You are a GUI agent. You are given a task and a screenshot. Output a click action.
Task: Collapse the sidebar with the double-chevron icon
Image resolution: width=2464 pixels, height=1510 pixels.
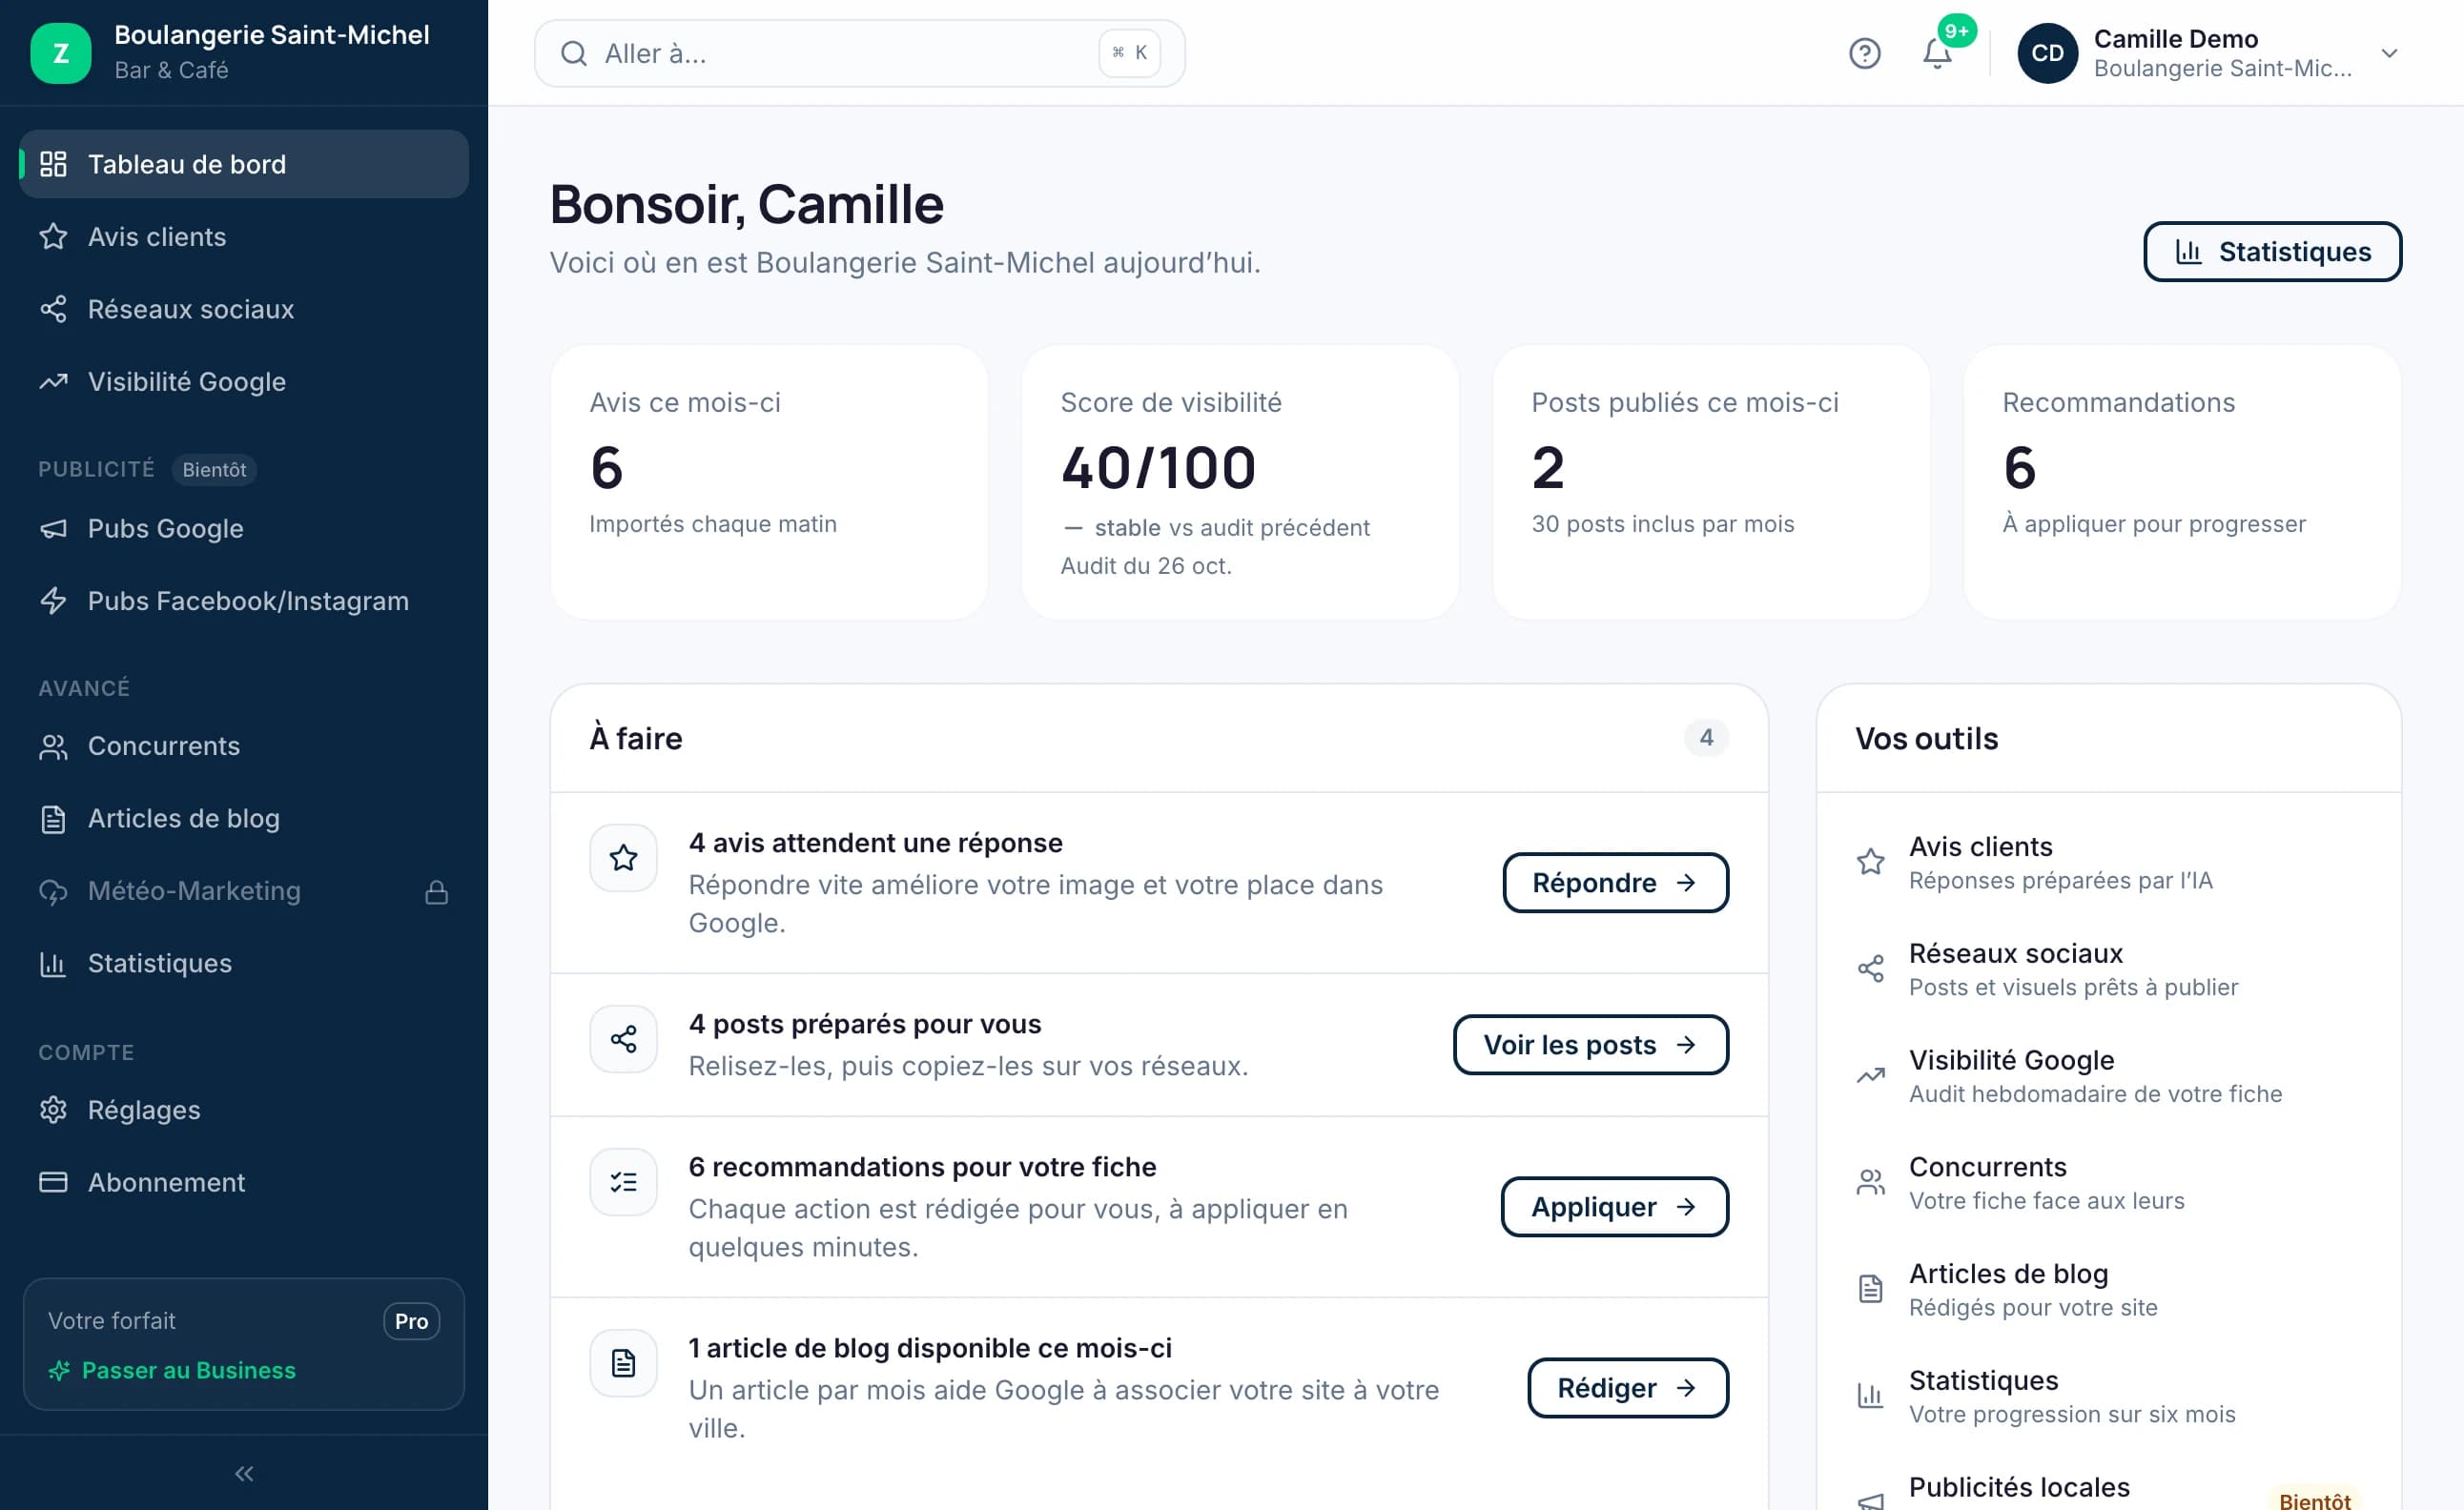[x=244, y=1473]
